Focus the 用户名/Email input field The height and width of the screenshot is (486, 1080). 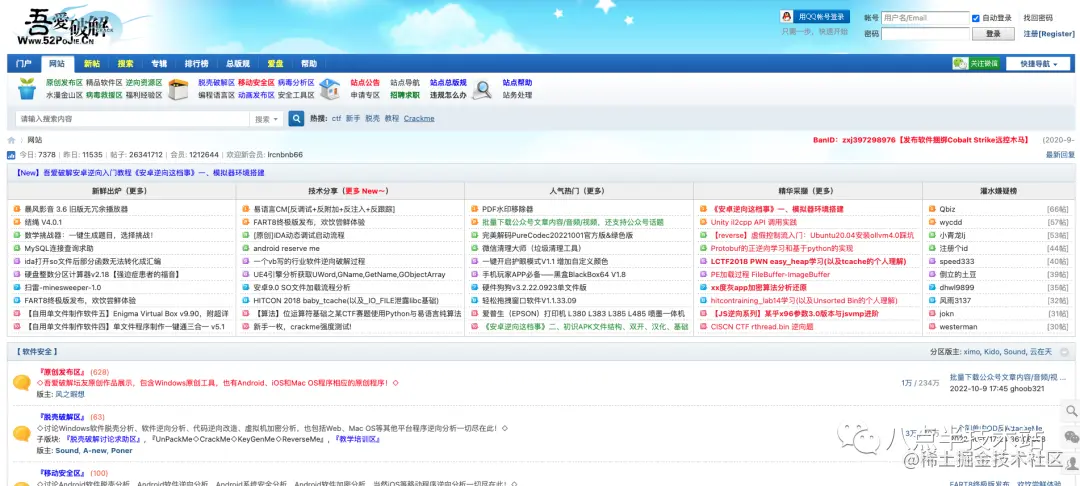(925, 18)
